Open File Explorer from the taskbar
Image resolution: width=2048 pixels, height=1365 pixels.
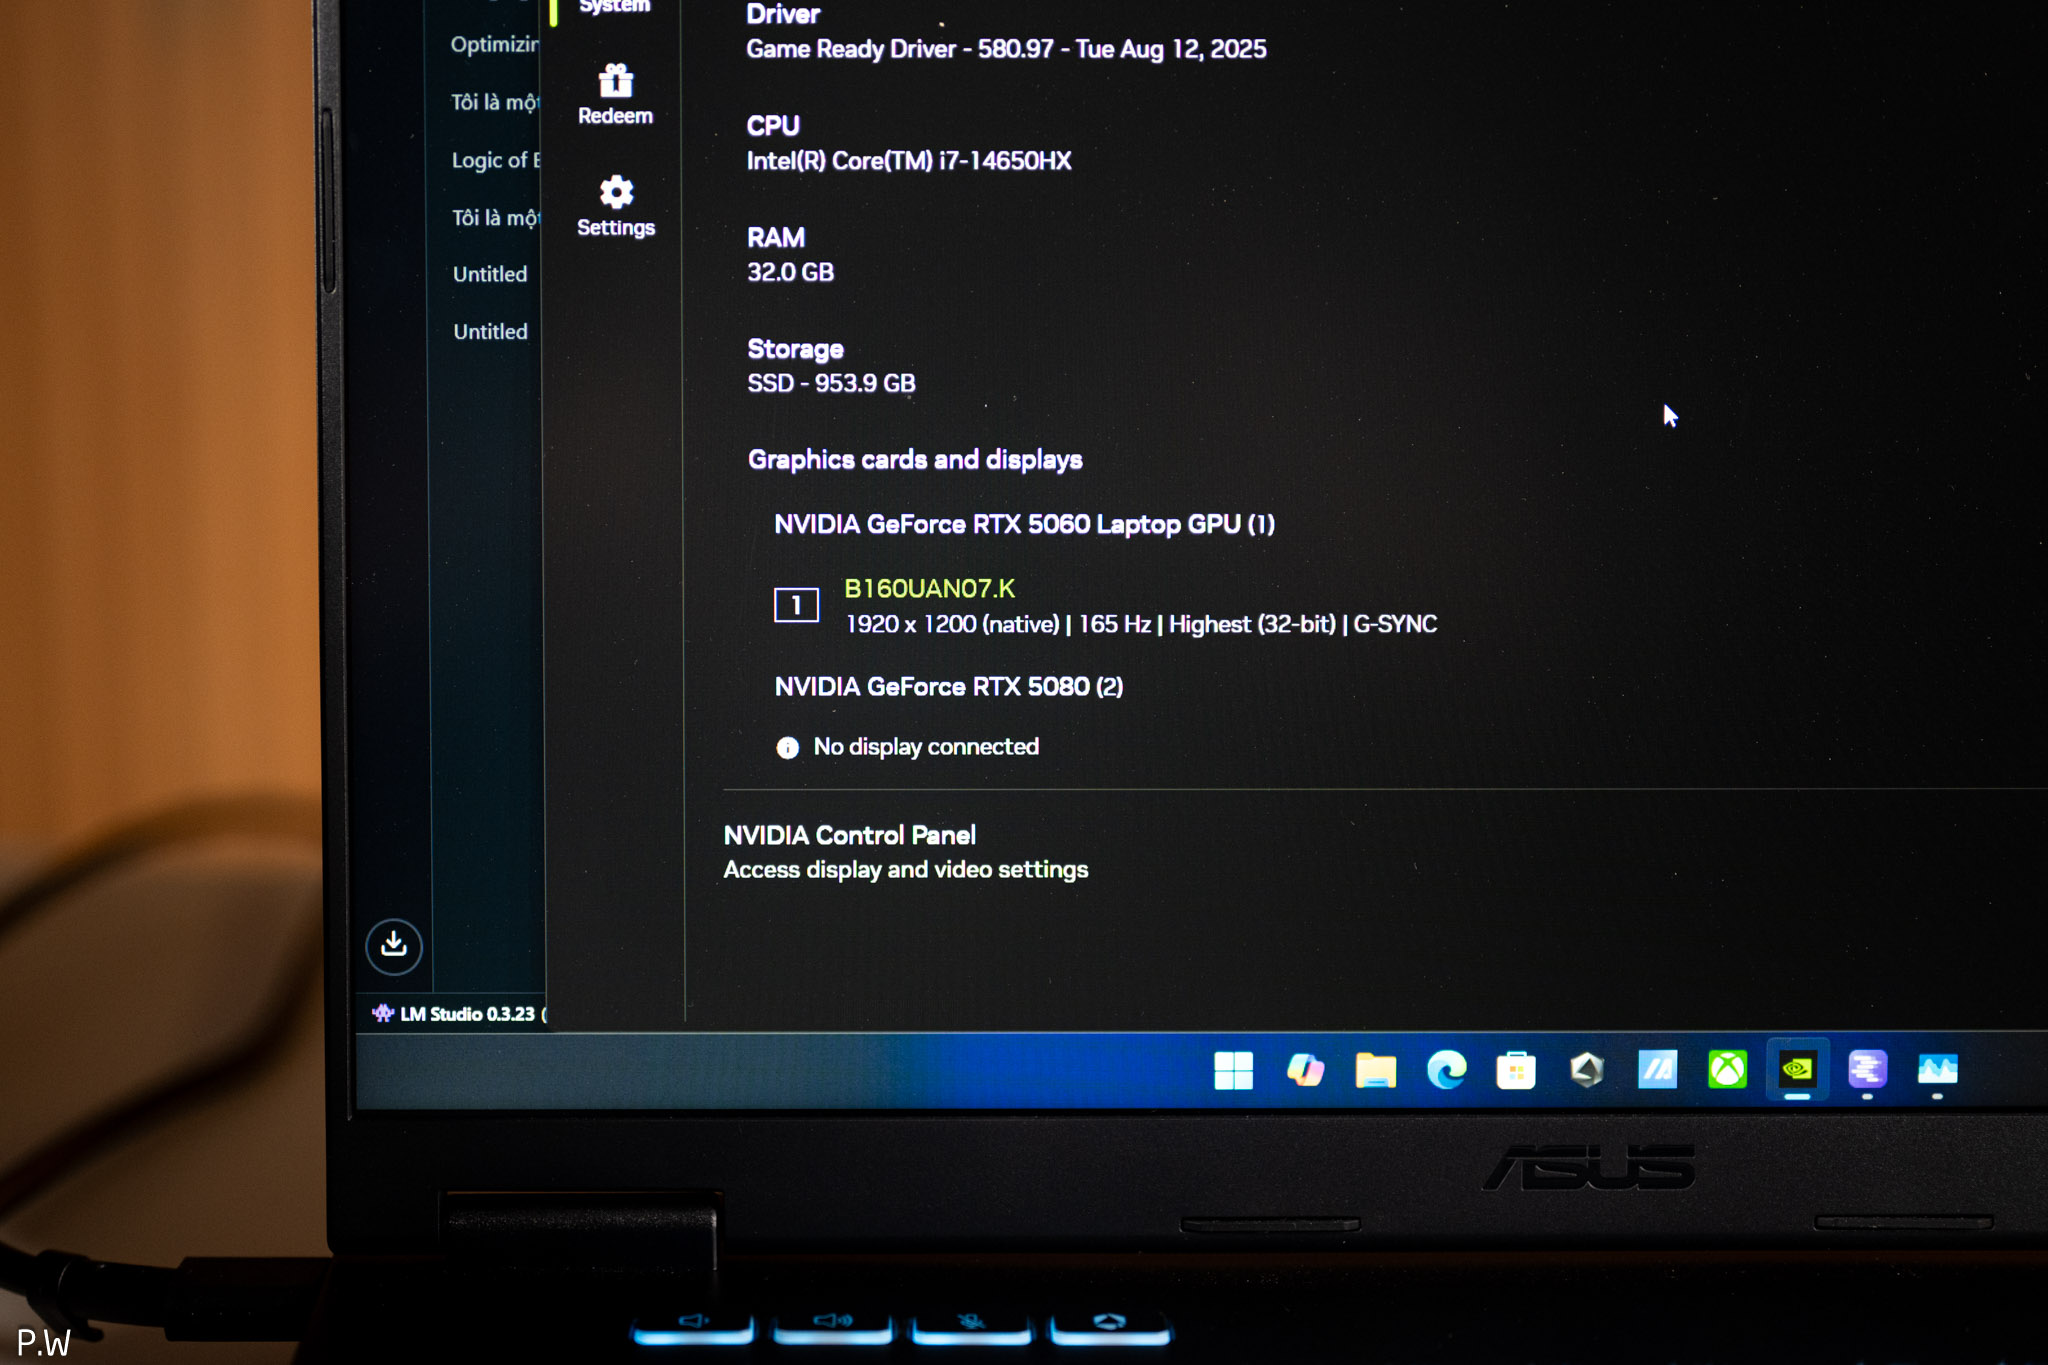(1375, 1070)
